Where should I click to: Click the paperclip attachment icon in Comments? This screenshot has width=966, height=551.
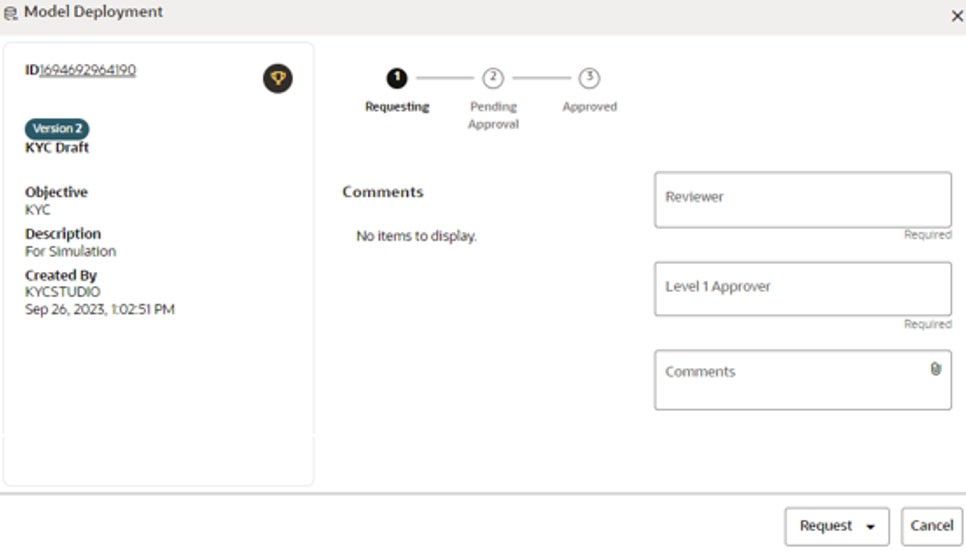(935, 369)
